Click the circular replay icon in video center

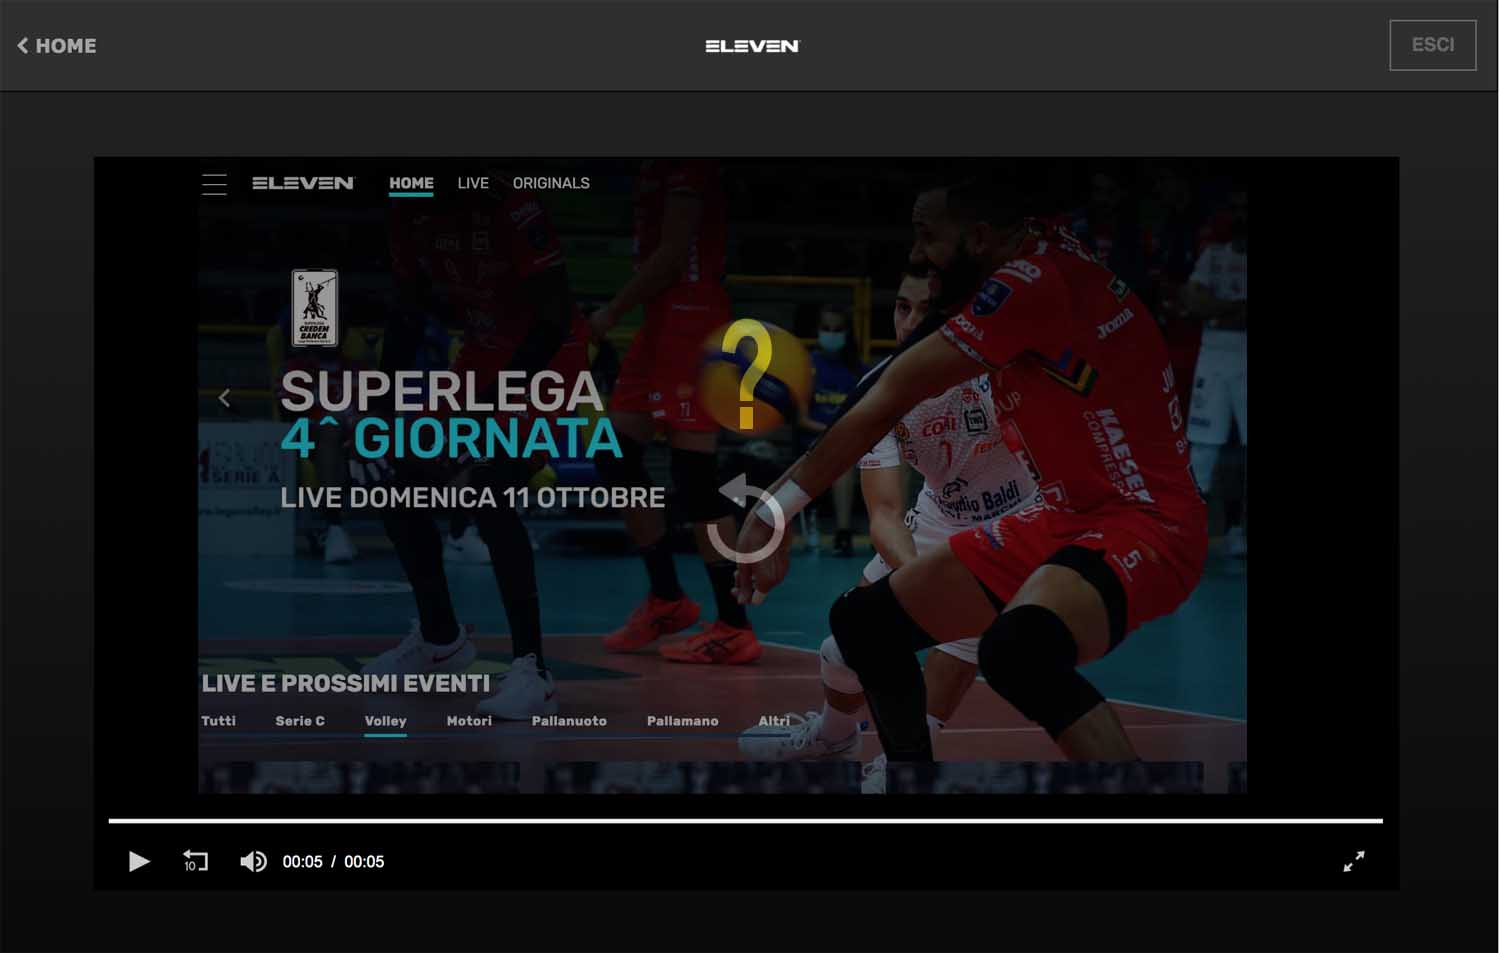746,520
